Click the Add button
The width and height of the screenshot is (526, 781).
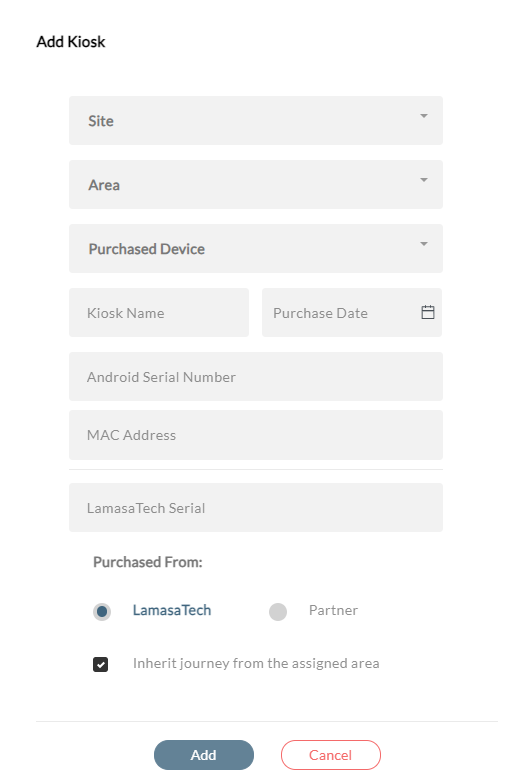pos(204,755)
